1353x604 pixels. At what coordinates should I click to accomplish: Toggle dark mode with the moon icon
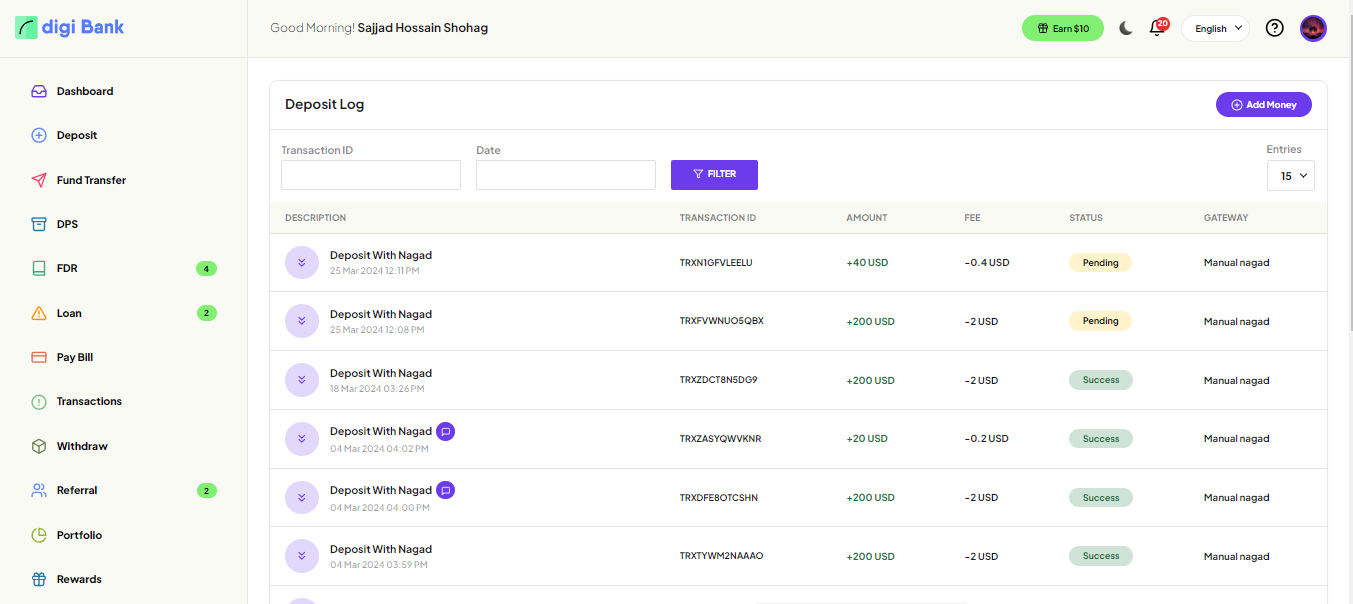pyautogui.click(x=1126, y=28)
